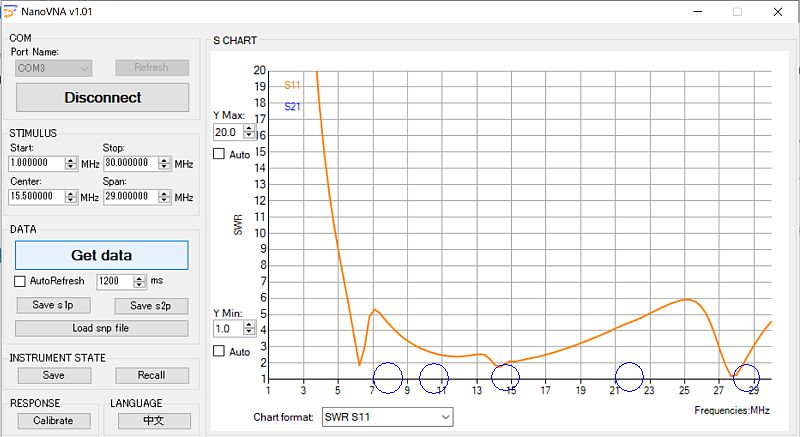Viewport: 800px width, 437px height.
Task: Enable the AutoRefresh checkbox
Action: coord(21,281)
